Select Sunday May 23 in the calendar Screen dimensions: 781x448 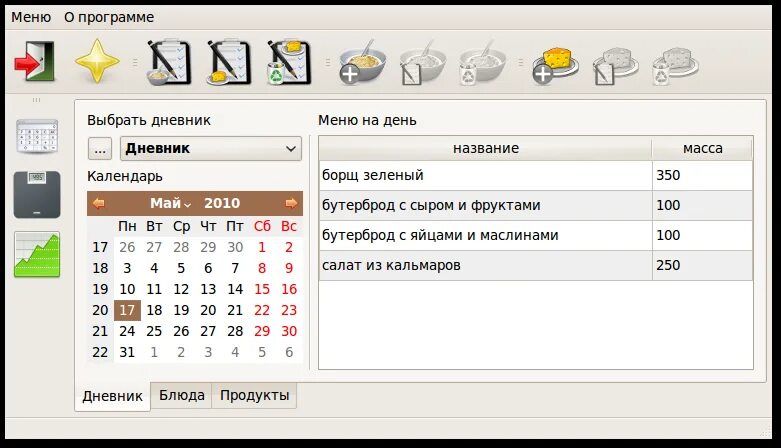(289, 310)
